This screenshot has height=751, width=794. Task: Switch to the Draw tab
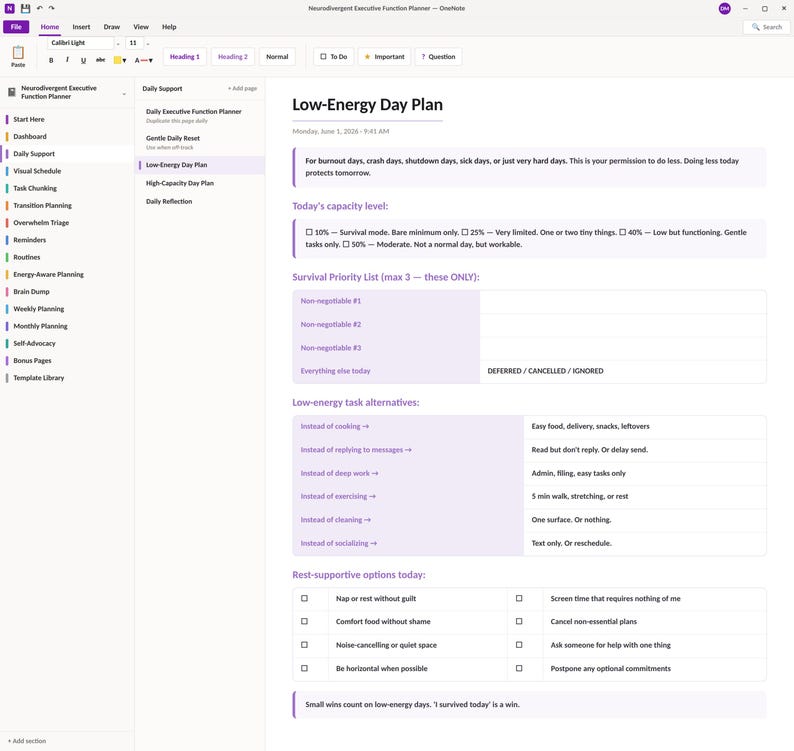coord(111,27)
